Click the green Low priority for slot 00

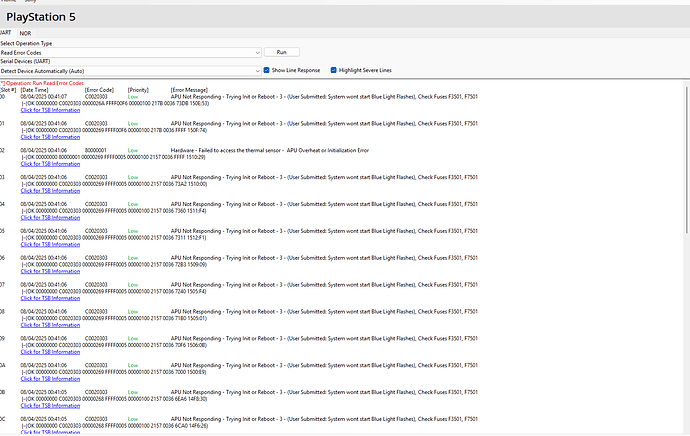point(133,97)
